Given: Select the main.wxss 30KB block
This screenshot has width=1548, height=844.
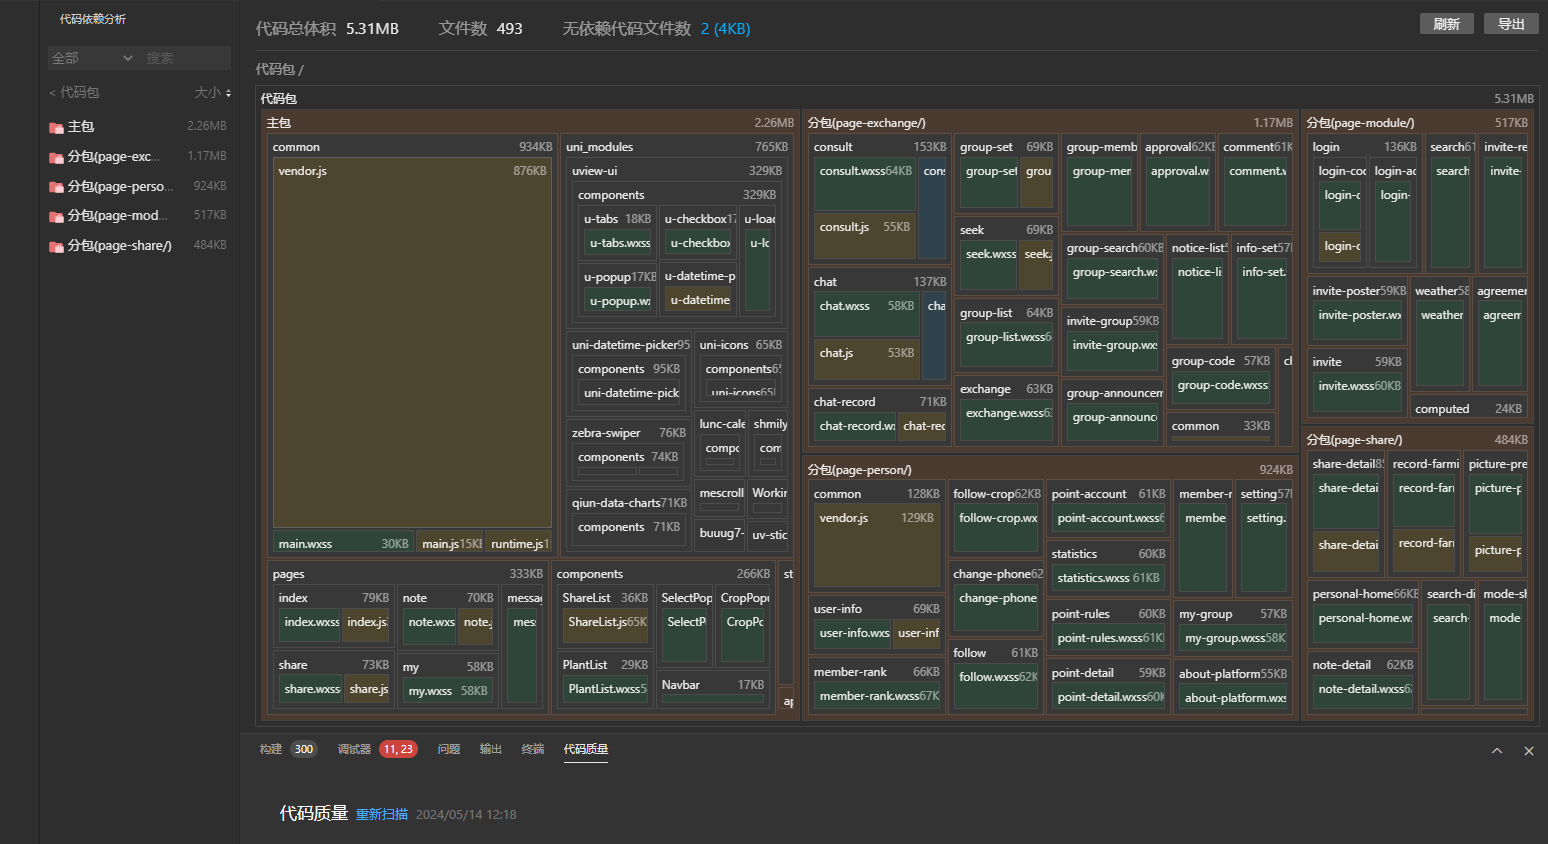Looking at the screenshot, I should tap(343, 543).
